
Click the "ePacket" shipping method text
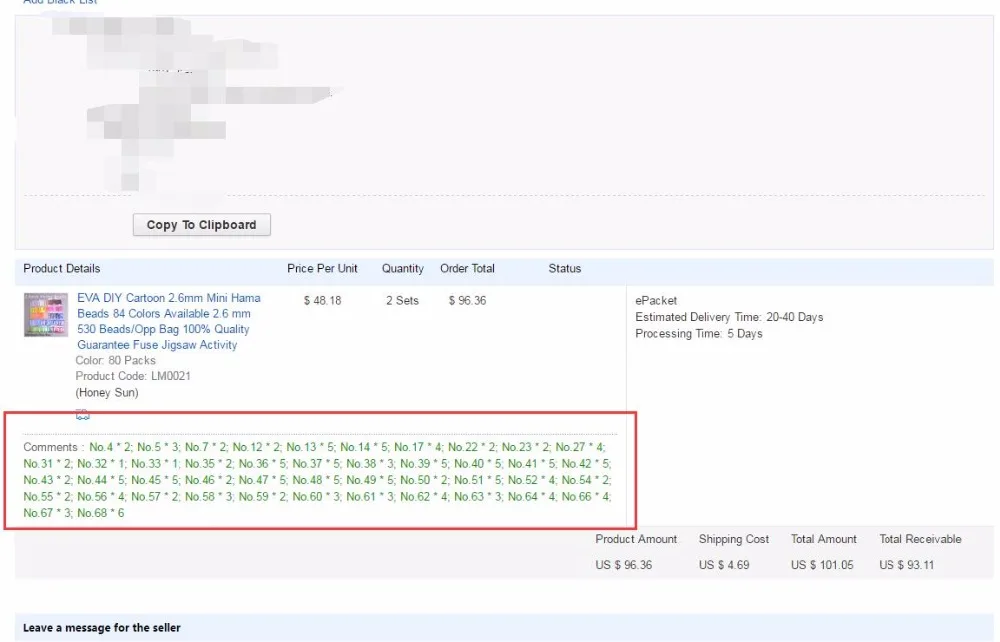[656, 300]
